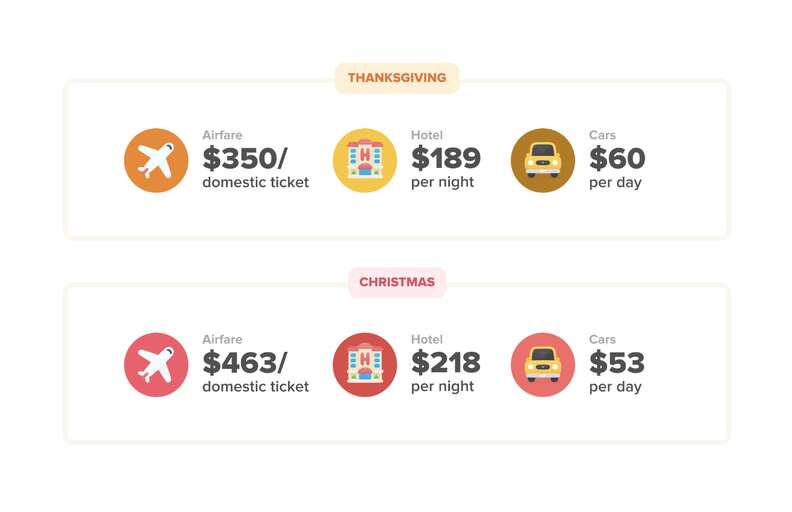Click 'per night' text in the Thanksgiving card
The height and width of the screenshot is (512, 792).
click(x=442, y=182)
